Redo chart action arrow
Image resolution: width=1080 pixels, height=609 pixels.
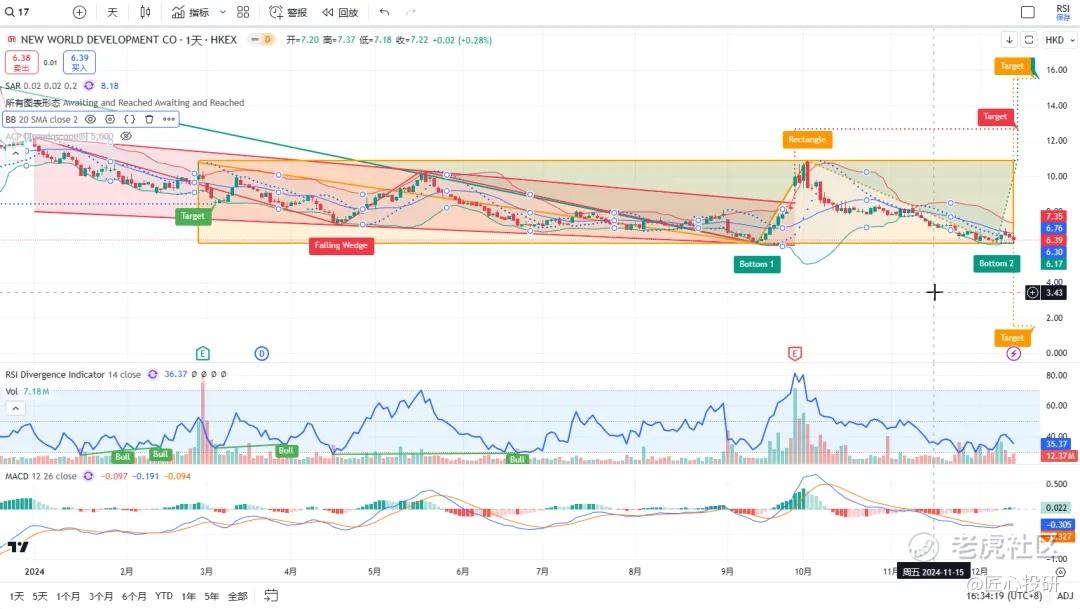[411, 12]
